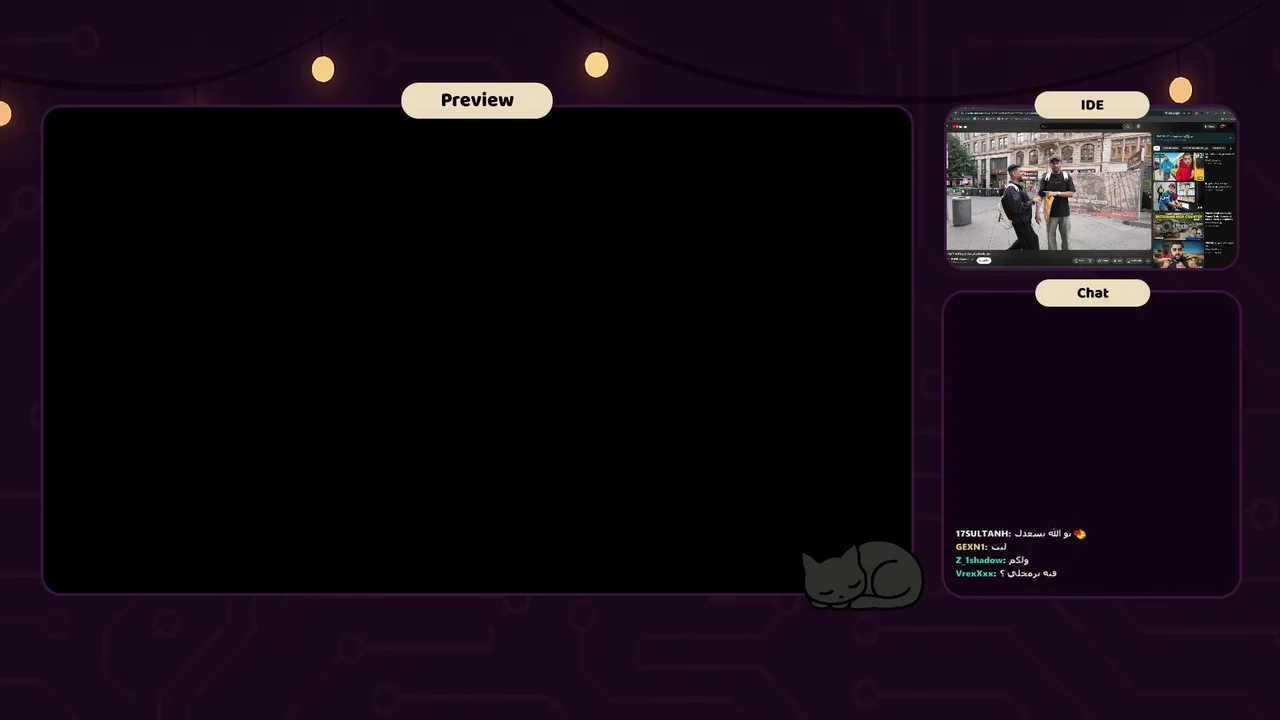The height and width of the screenshot is (720, 1280).
Task: Click the playing street video in IDE panel
Action: (x=1049, y=191)
